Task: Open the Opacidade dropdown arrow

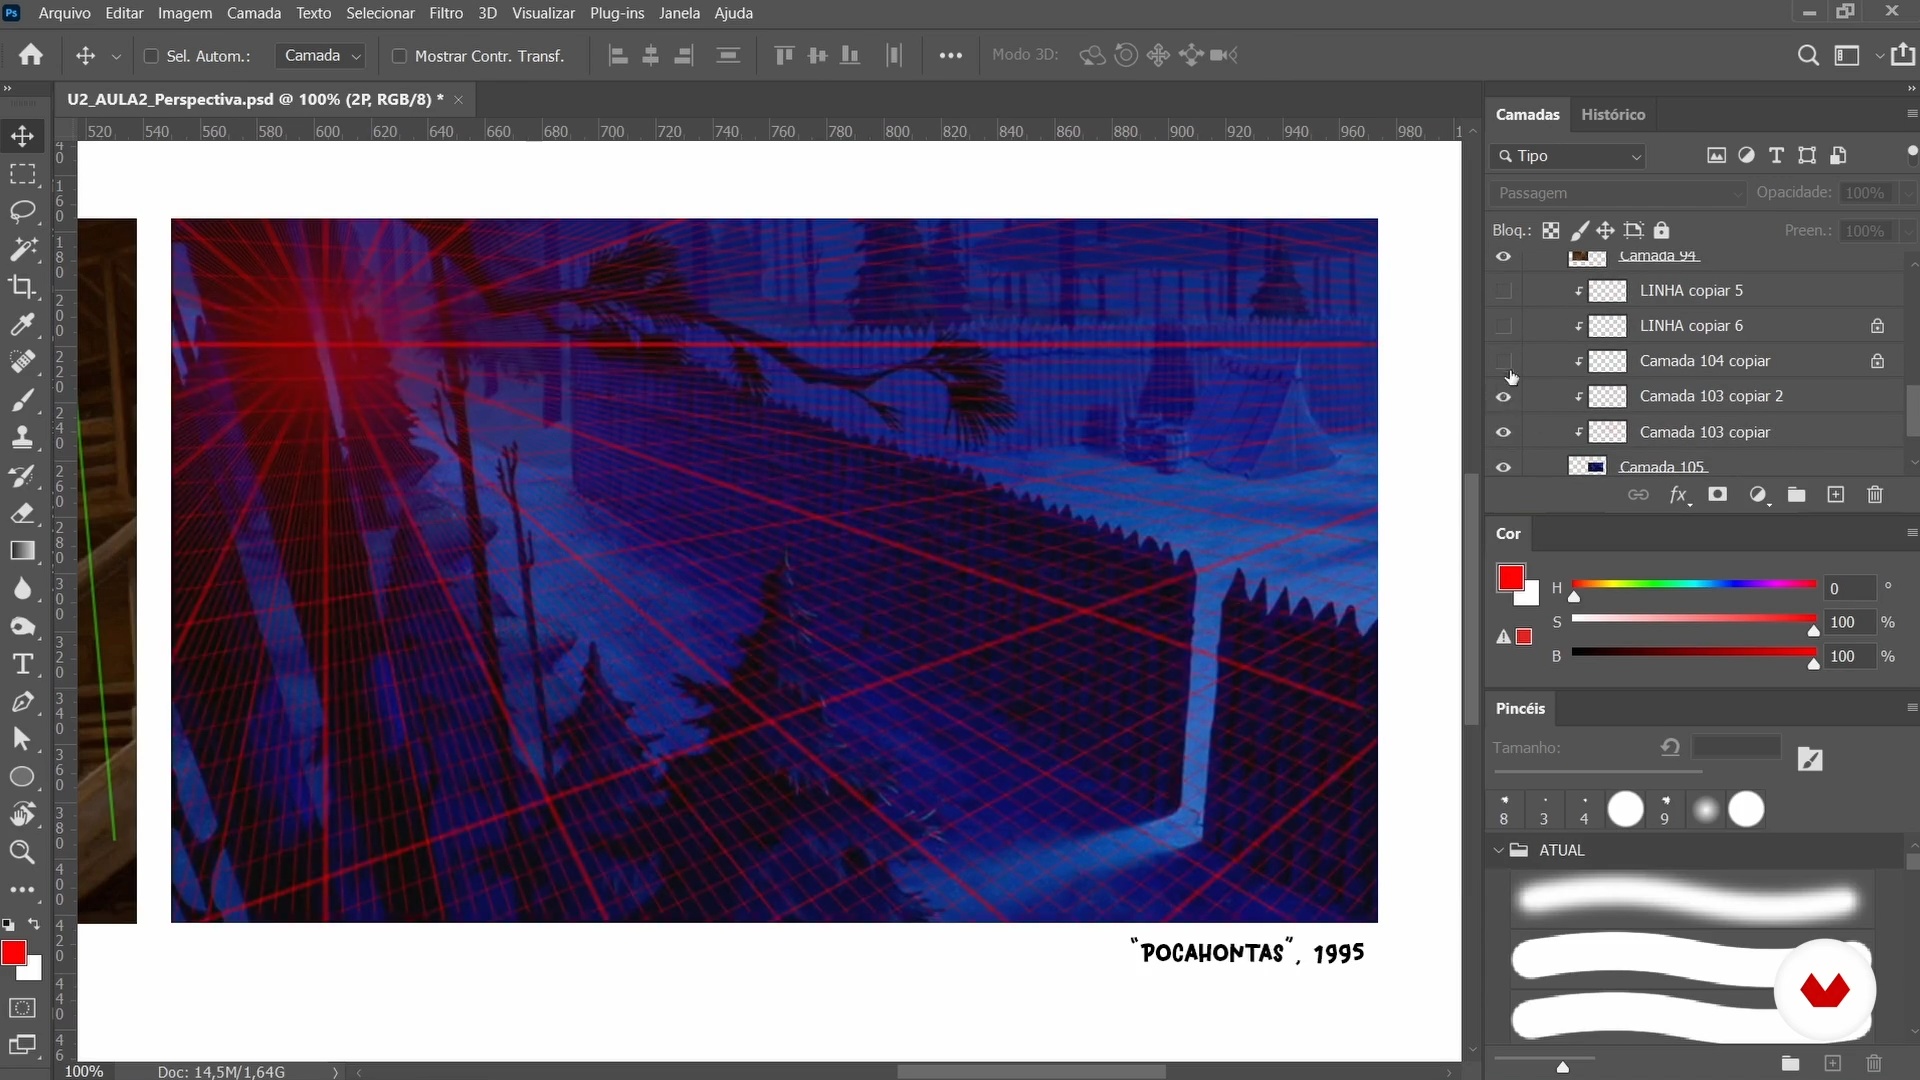Action: tap(1908, 193)
